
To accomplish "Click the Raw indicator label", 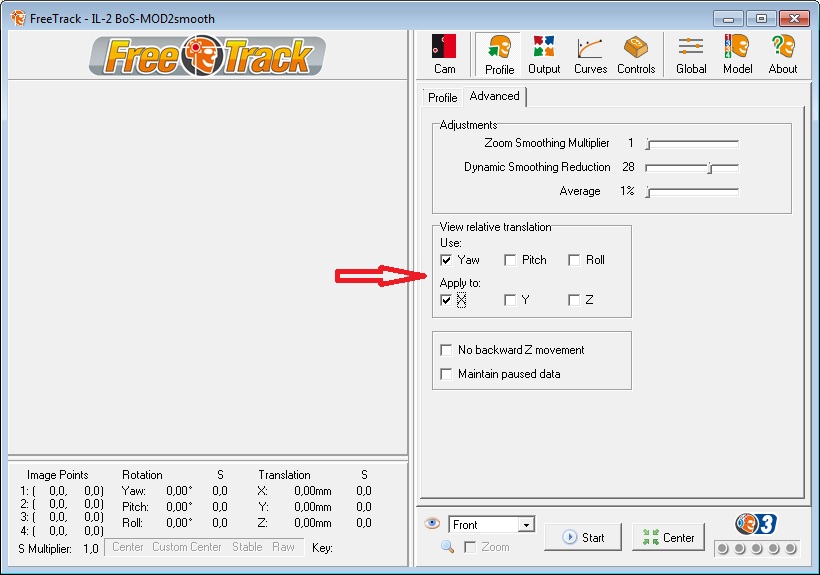I will [283, 547].
